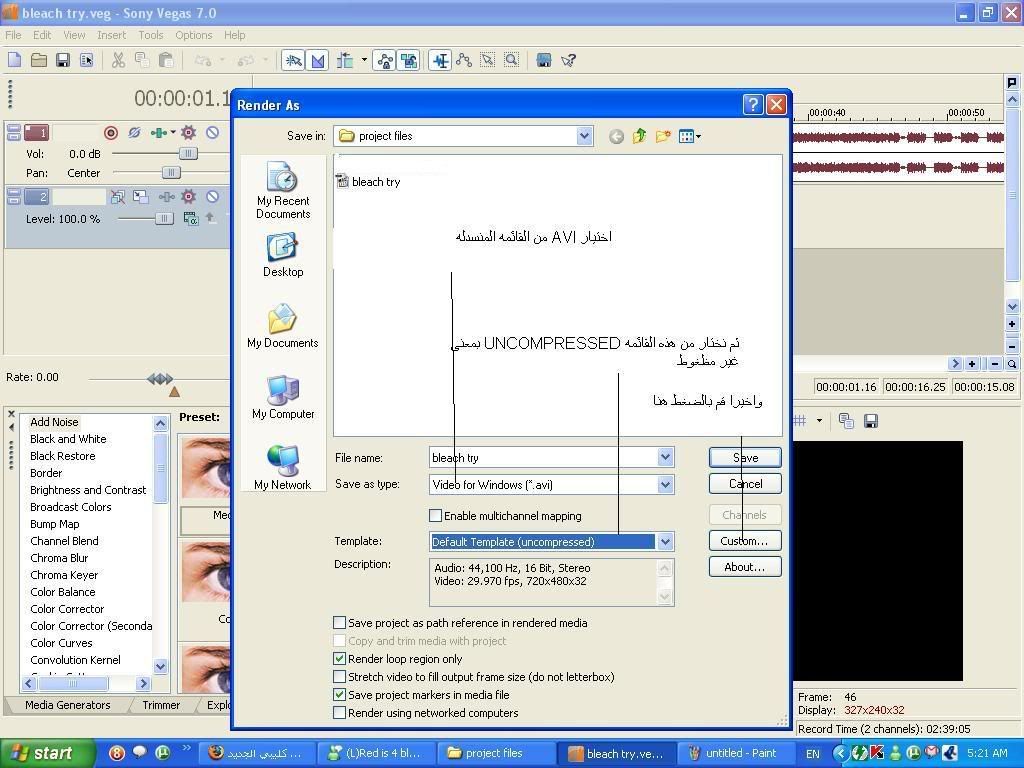Enable multichannel mapping checkbox

(x=436, y=516)
